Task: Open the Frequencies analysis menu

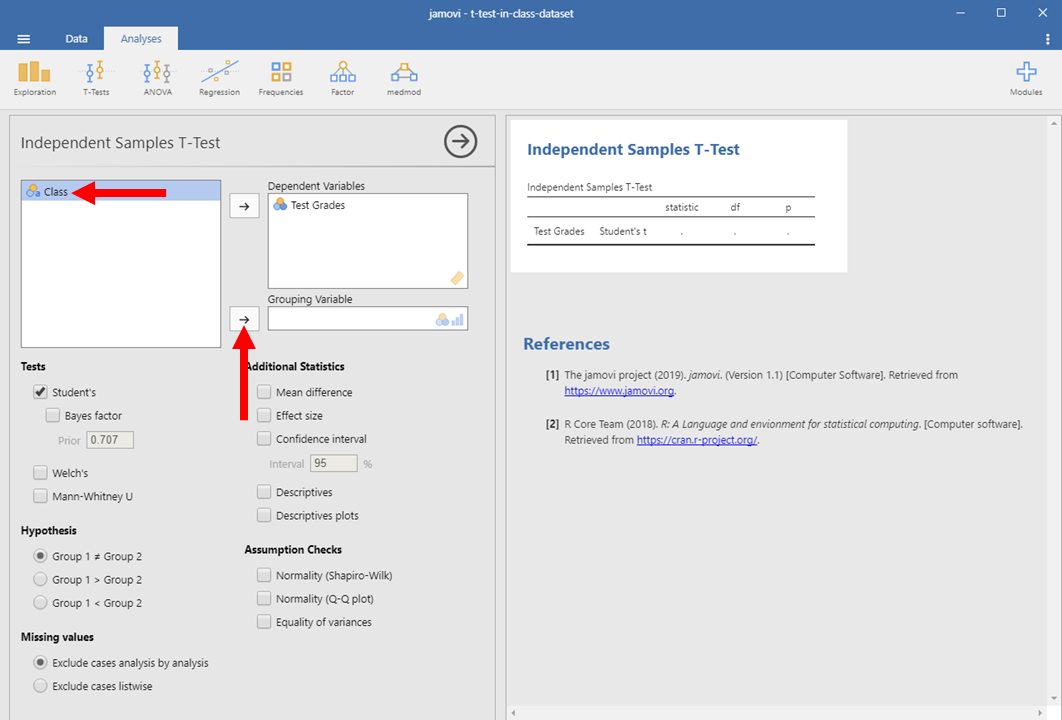Action: (281, 78)
